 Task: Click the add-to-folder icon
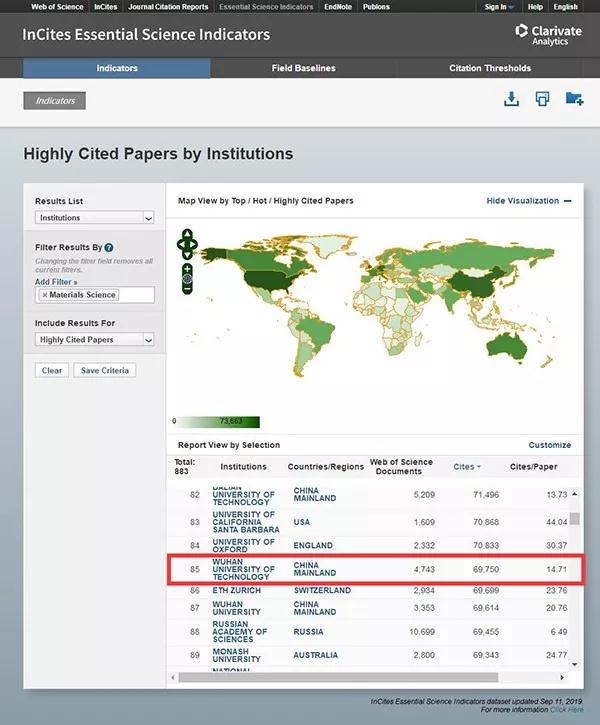coord(574,99)
